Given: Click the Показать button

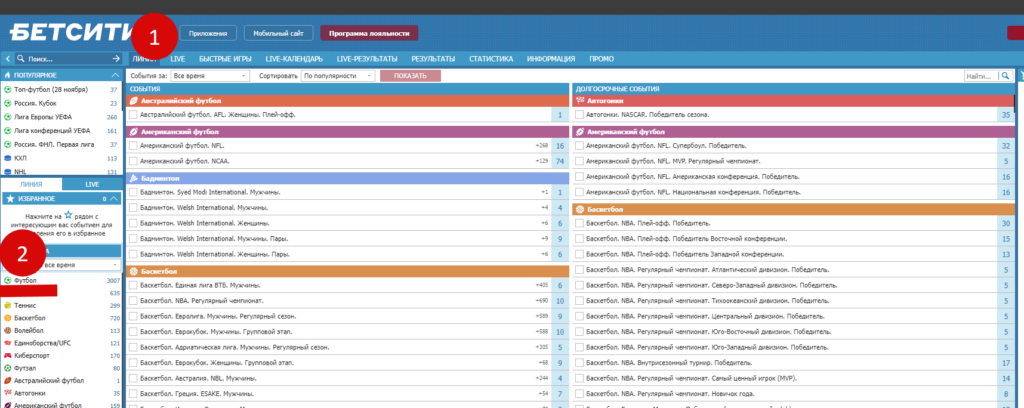Looking at the screenshot, I should [x=410, y=76].
